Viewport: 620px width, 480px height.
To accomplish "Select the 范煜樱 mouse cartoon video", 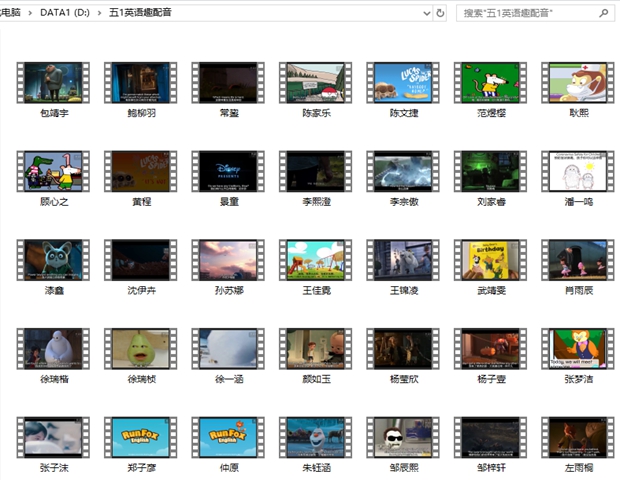I will point(490,83).
